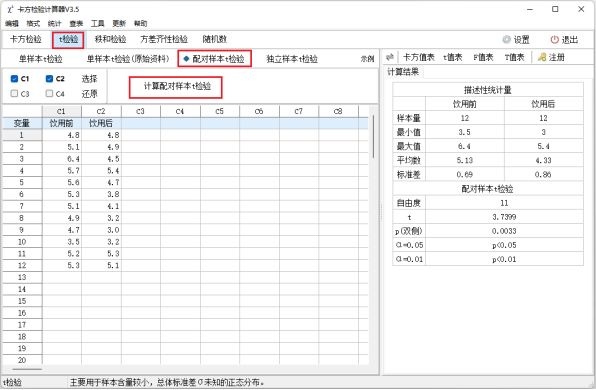
Task: Click the C3 column header
Action: pyautogui.click(x=141, y=111)
